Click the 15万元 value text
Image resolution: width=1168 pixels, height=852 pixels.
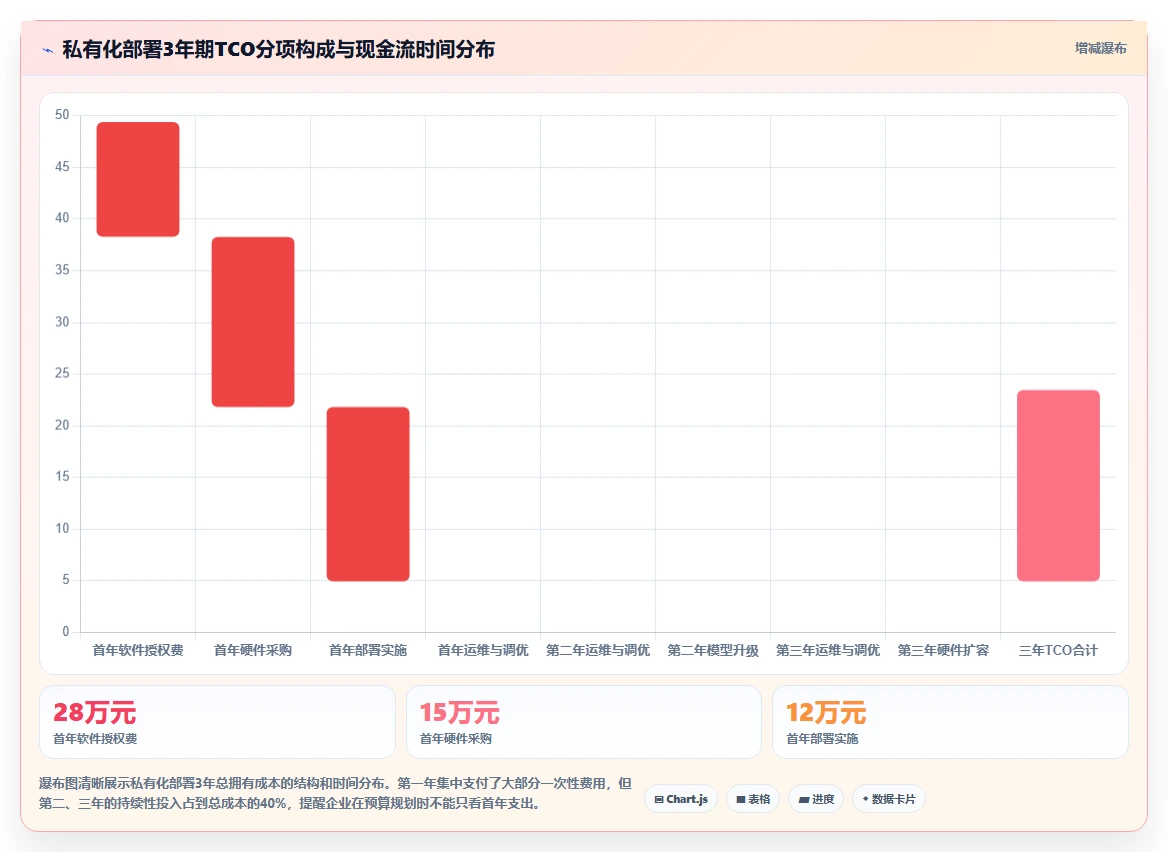click(460, 713)
